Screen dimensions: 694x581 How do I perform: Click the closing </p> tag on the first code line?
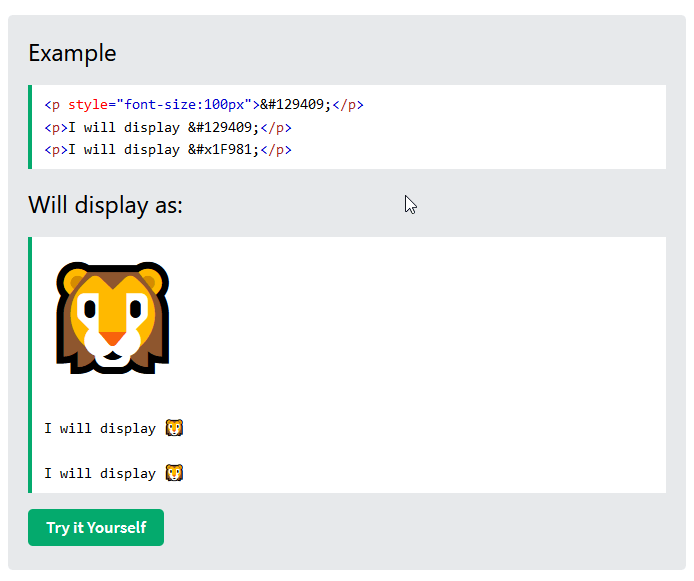point(348,105)
